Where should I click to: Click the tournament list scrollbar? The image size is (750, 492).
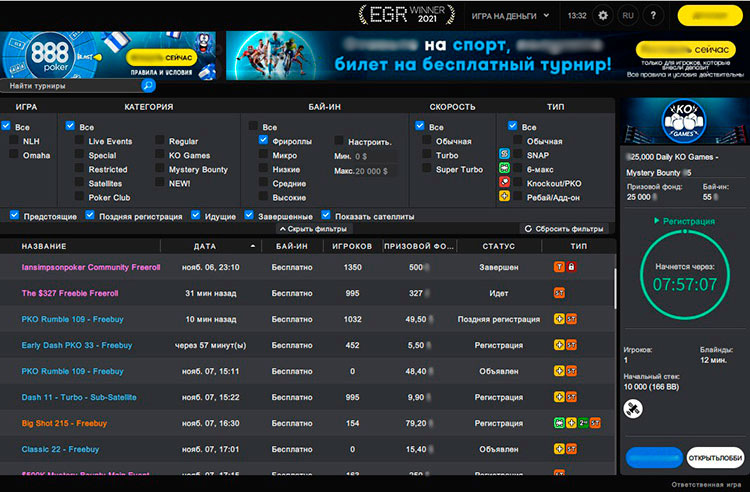click(x=615, y=288)
